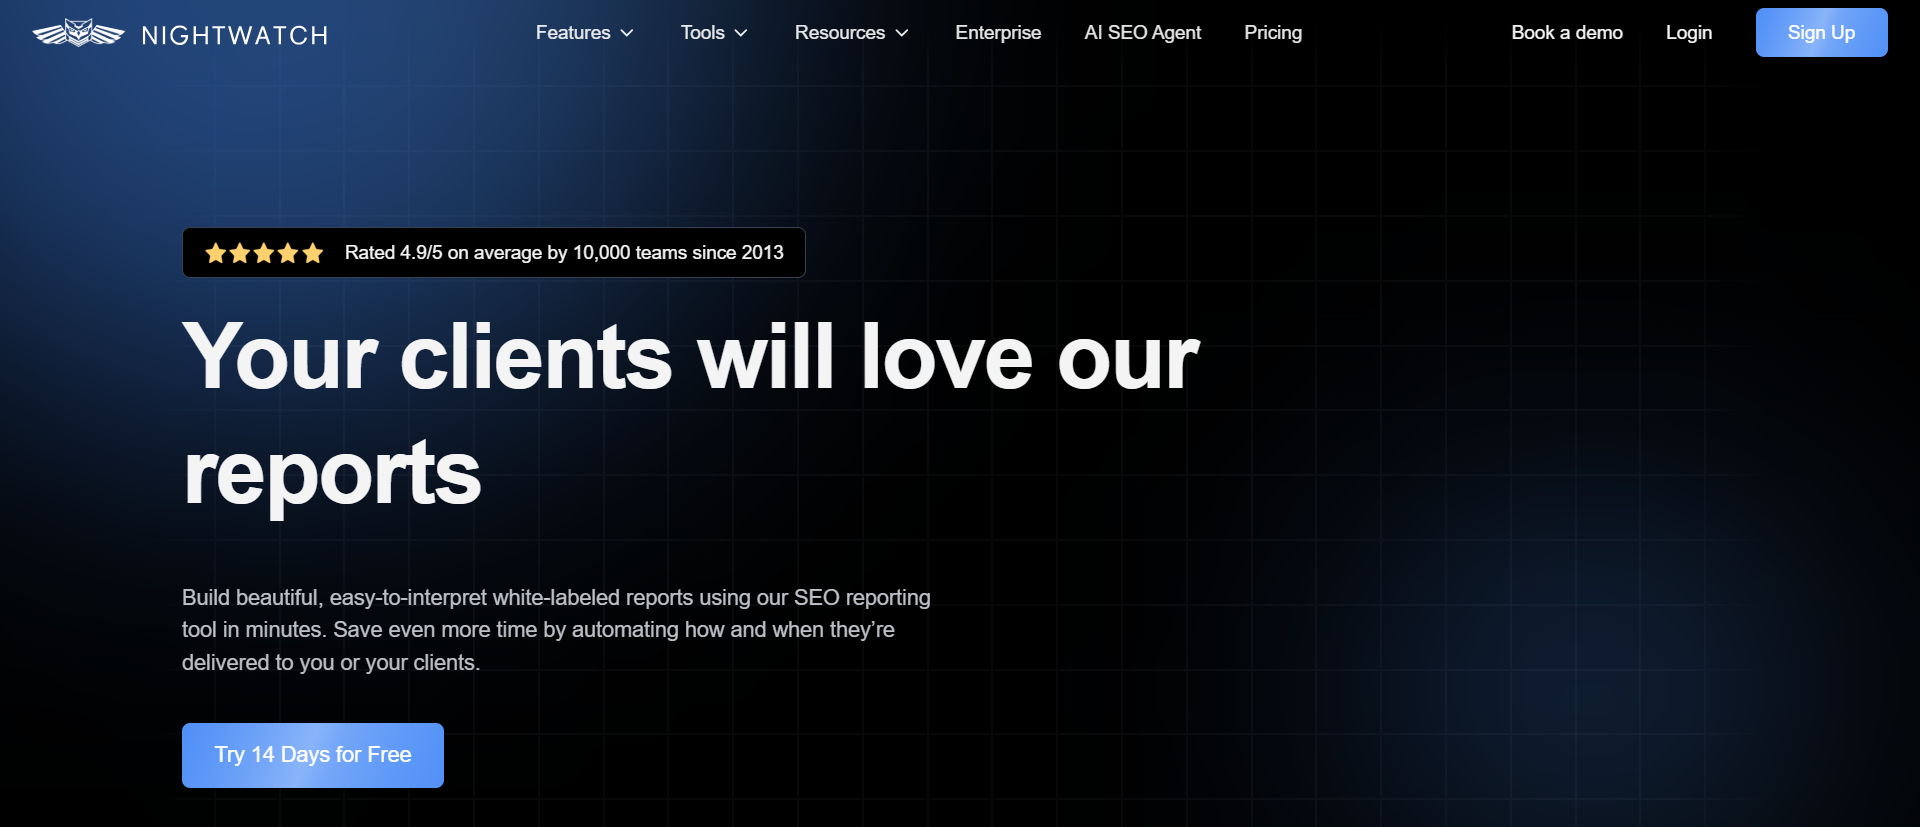The width and height of the screenshot is (1920, 827).
Task: Open the AI SEO Agent page
Action: 1142,33
